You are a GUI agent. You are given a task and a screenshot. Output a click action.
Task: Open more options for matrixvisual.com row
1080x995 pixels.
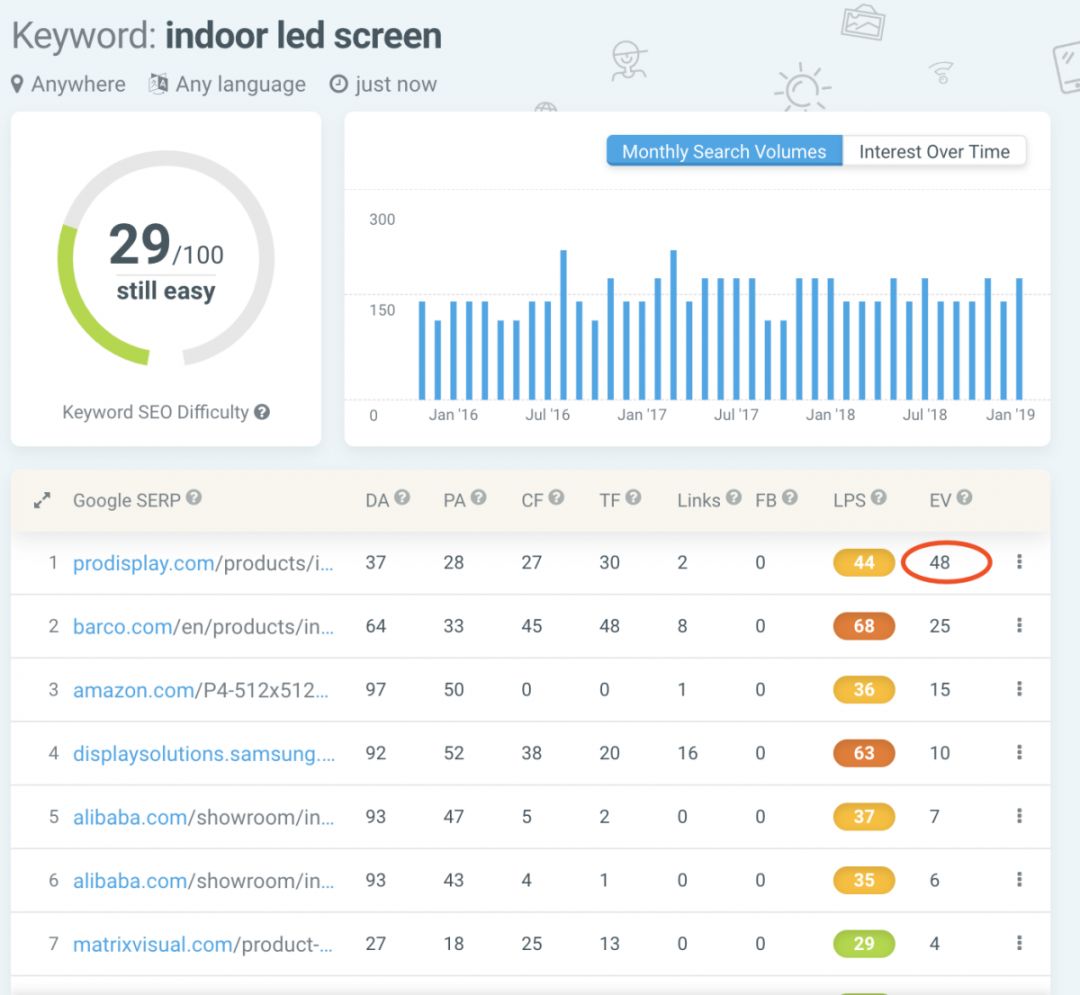click(1019, 943)
